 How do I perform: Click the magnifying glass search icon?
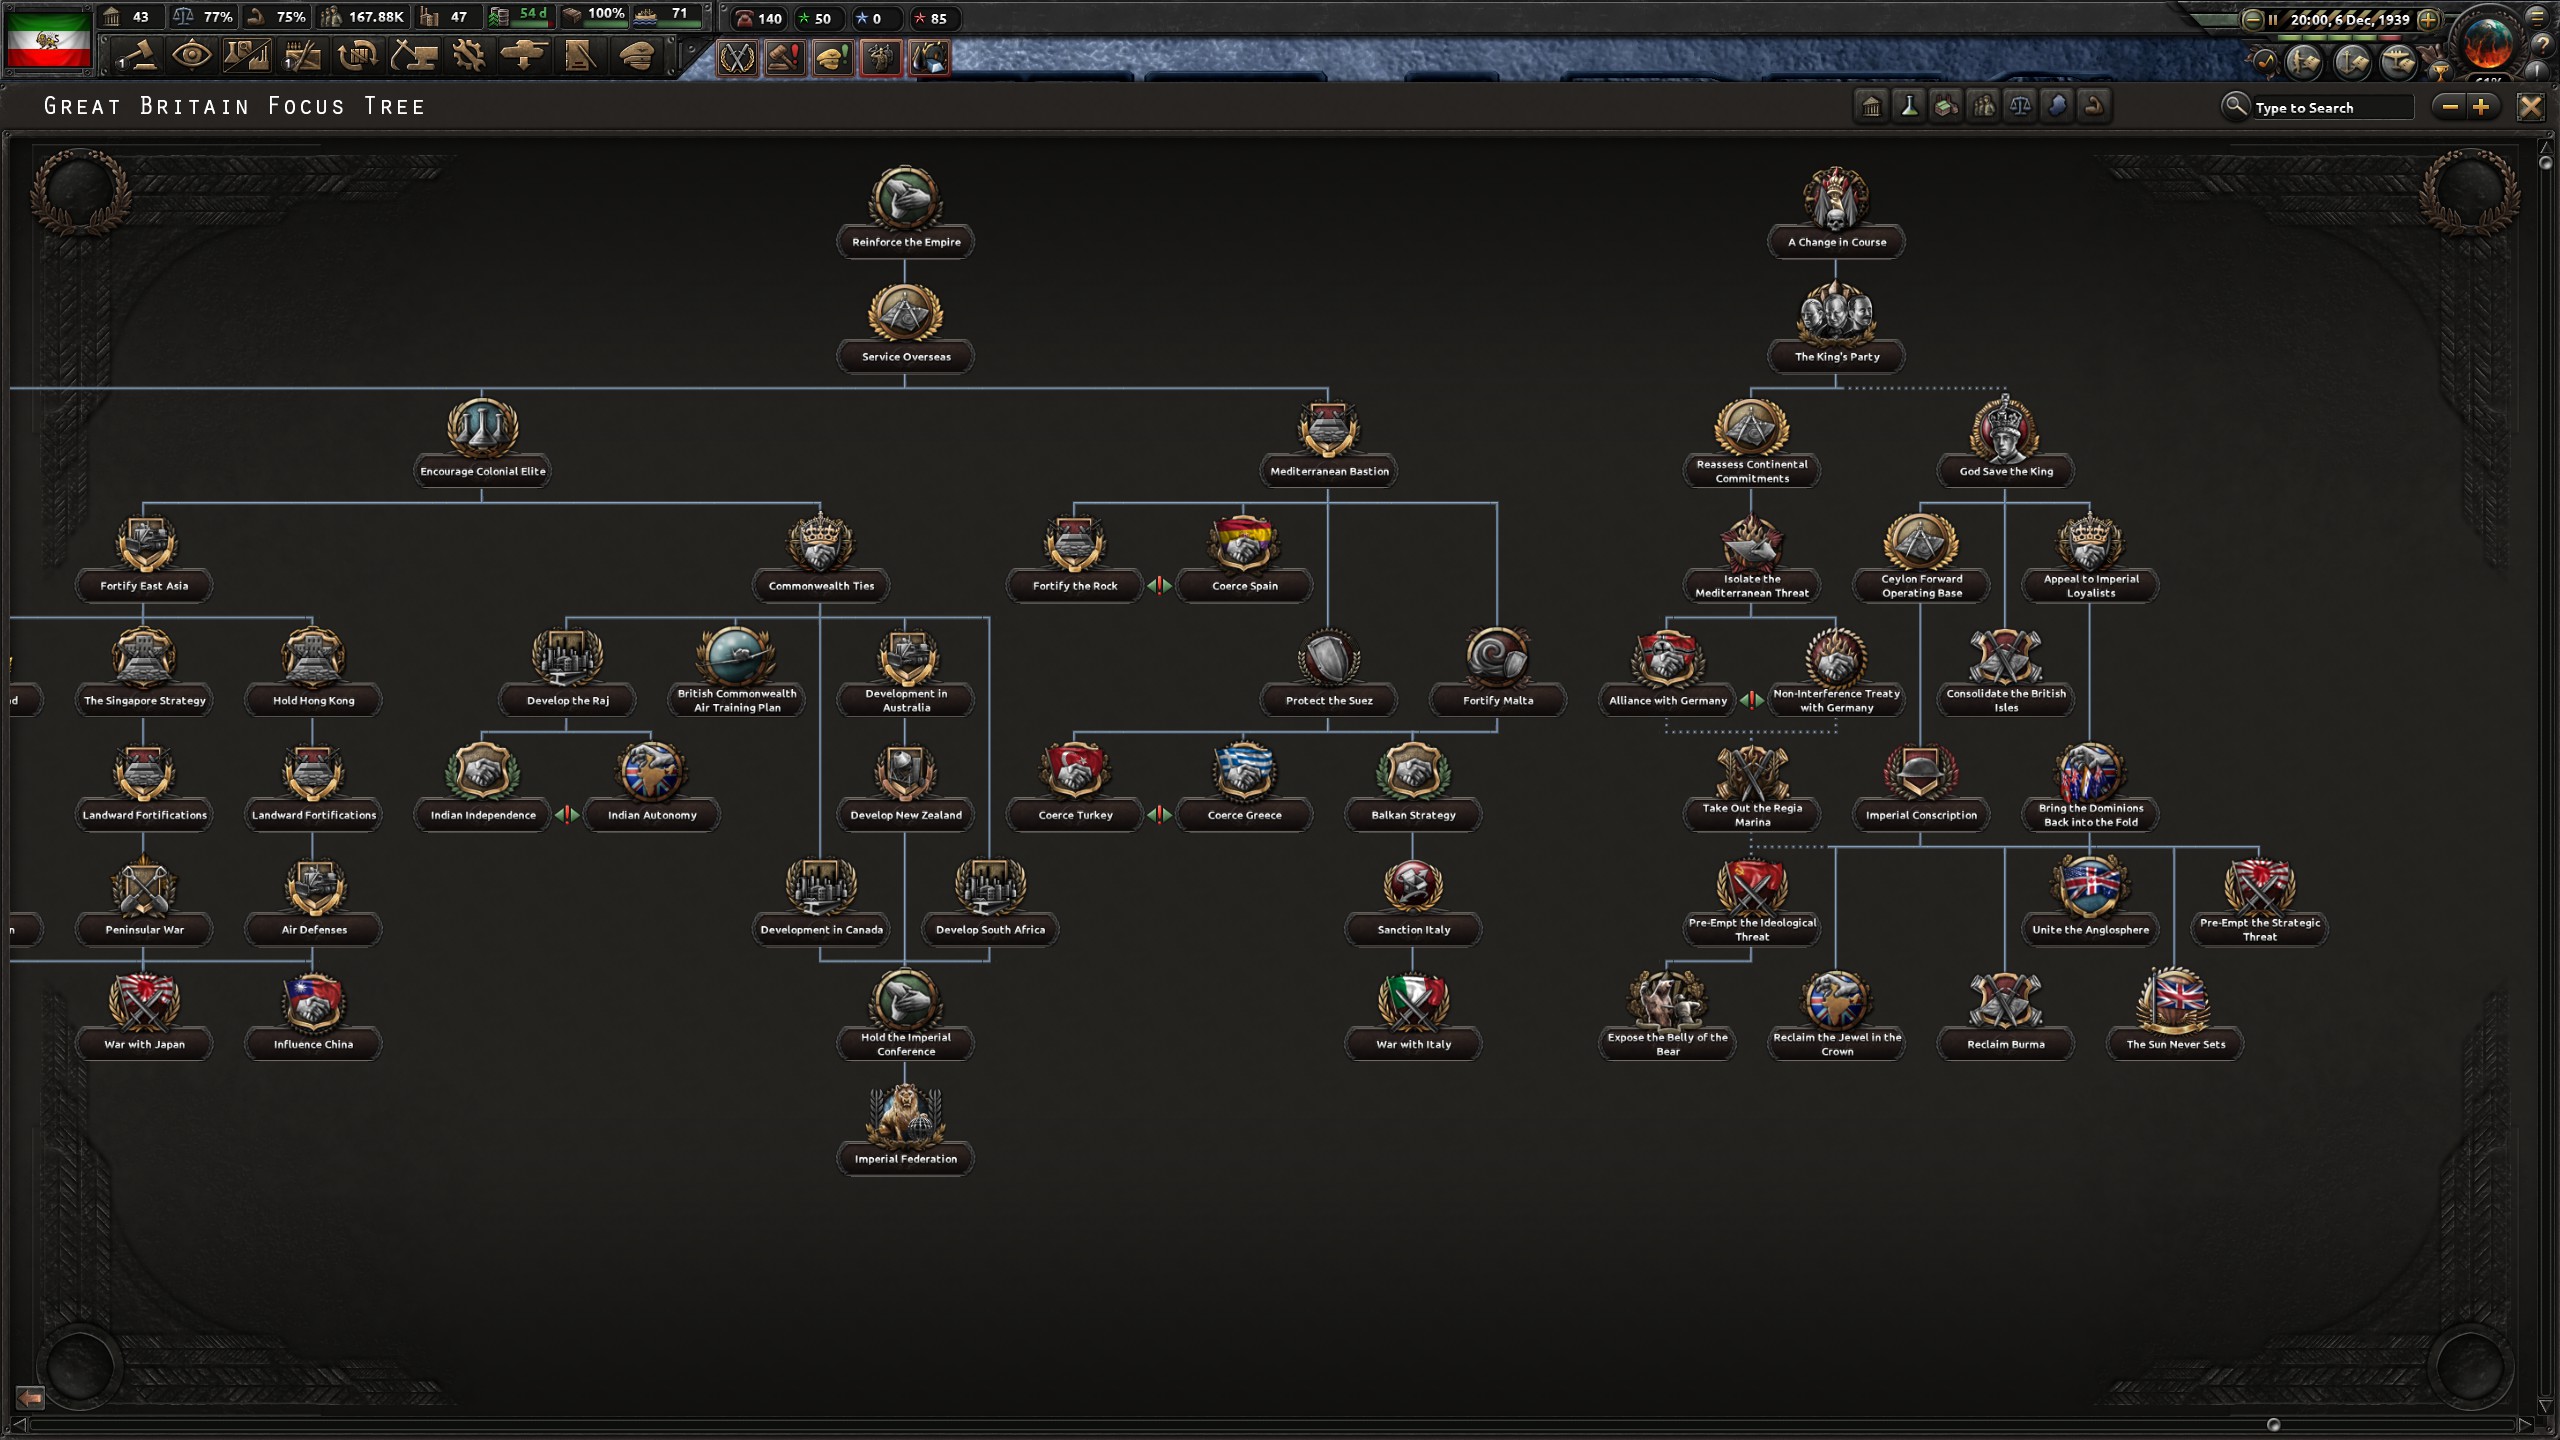click(2234, 106)
